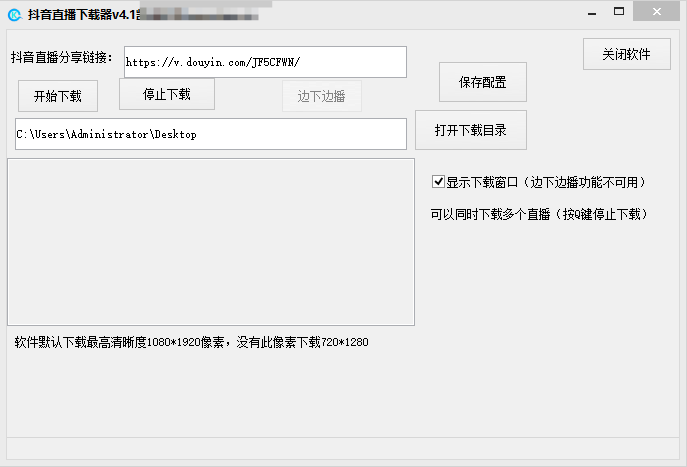Focus the Douyin share link URL field
Image resolution: width=687 pixels, height=467 pixels.
[265, 62]
